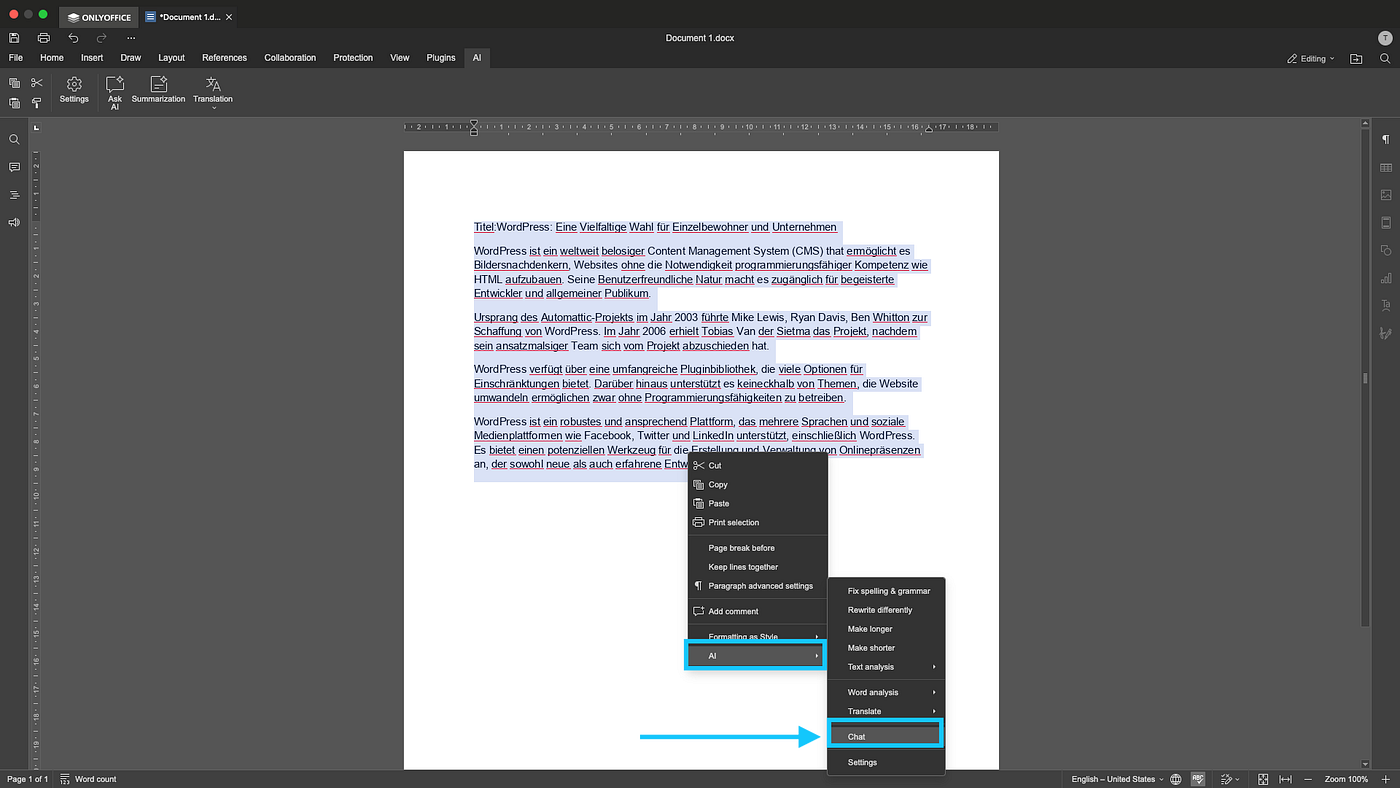Open Paragraph advanced settings from context menu
1400x788 pixels.
(758, 586)
